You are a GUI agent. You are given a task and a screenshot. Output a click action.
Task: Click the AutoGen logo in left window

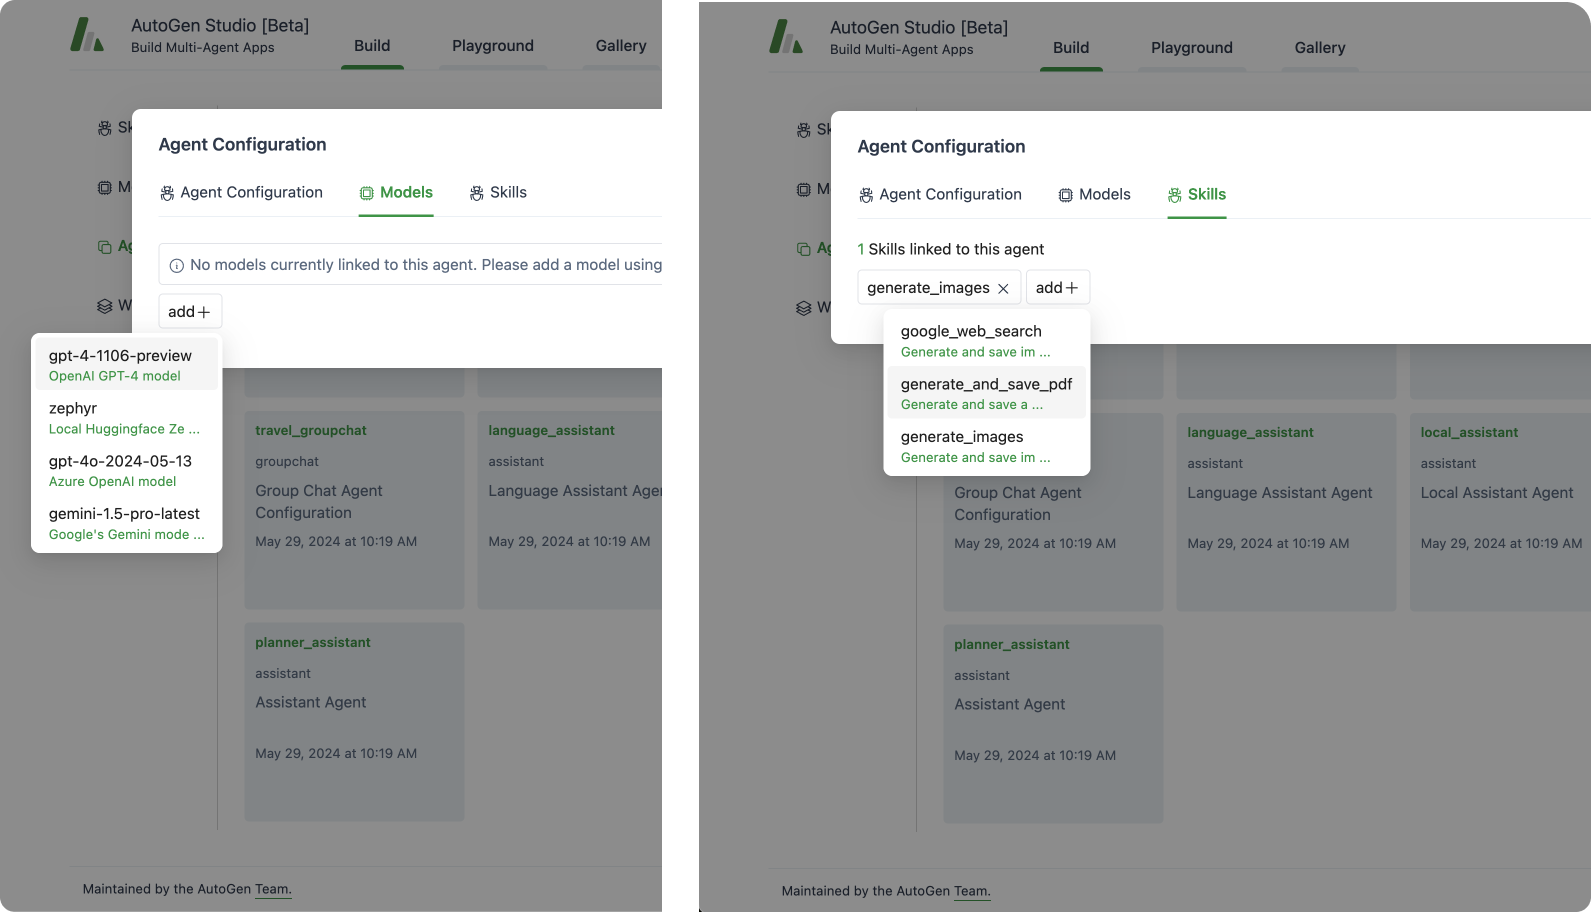87,35
